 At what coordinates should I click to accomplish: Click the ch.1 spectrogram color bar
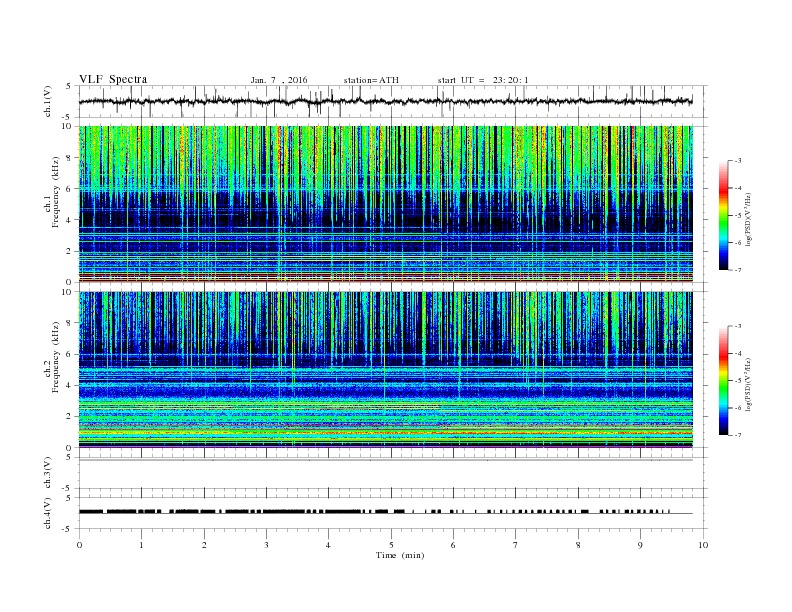click(x=723, y=216)
